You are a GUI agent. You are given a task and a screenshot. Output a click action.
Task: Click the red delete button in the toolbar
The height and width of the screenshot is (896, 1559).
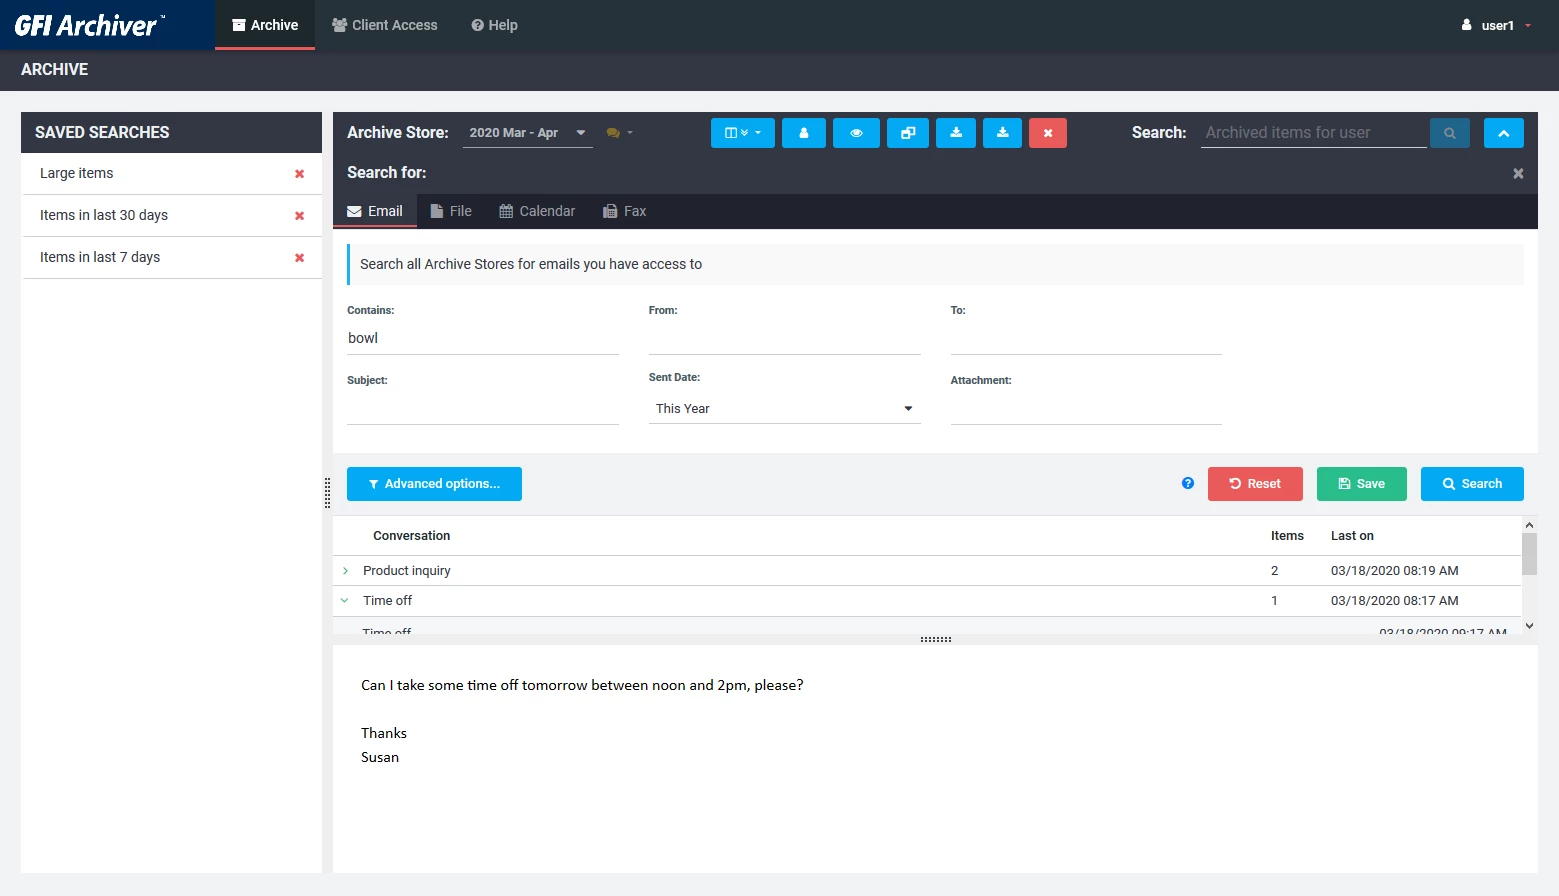pyautogui.click(x=1047, y=133)
